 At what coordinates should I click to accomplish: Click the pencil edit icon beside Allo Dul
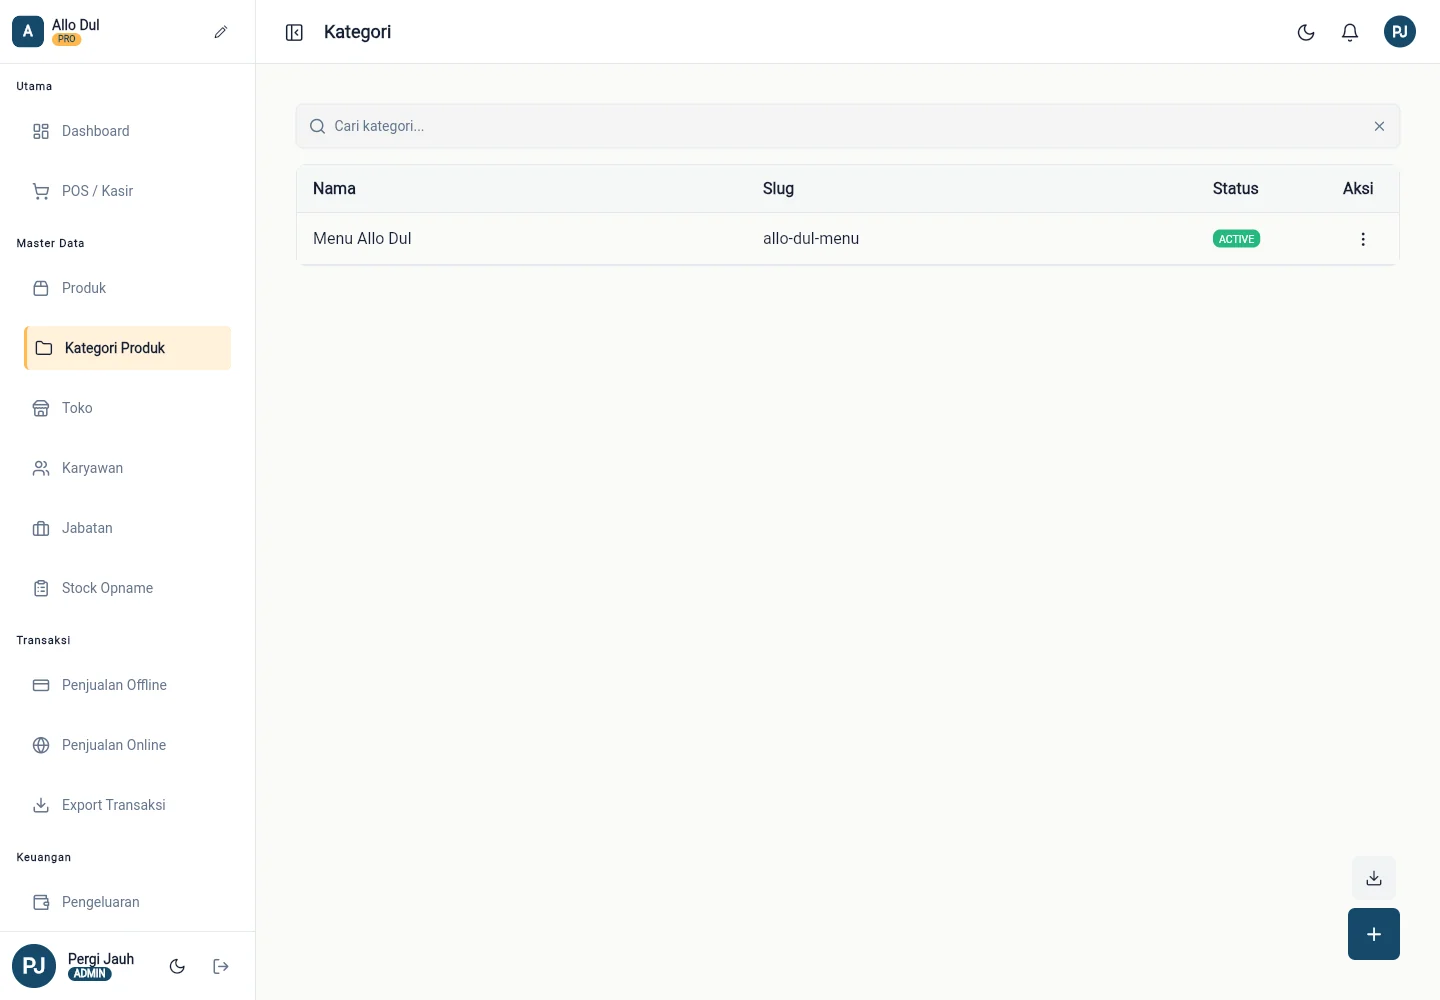point(221,32)
